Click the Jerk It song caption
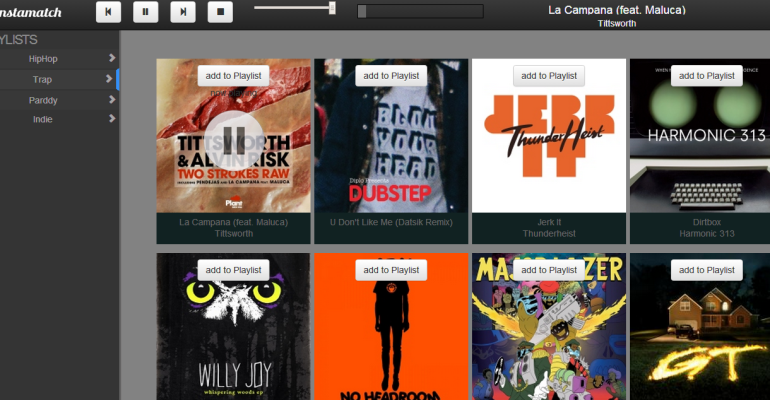 [549, 222]
